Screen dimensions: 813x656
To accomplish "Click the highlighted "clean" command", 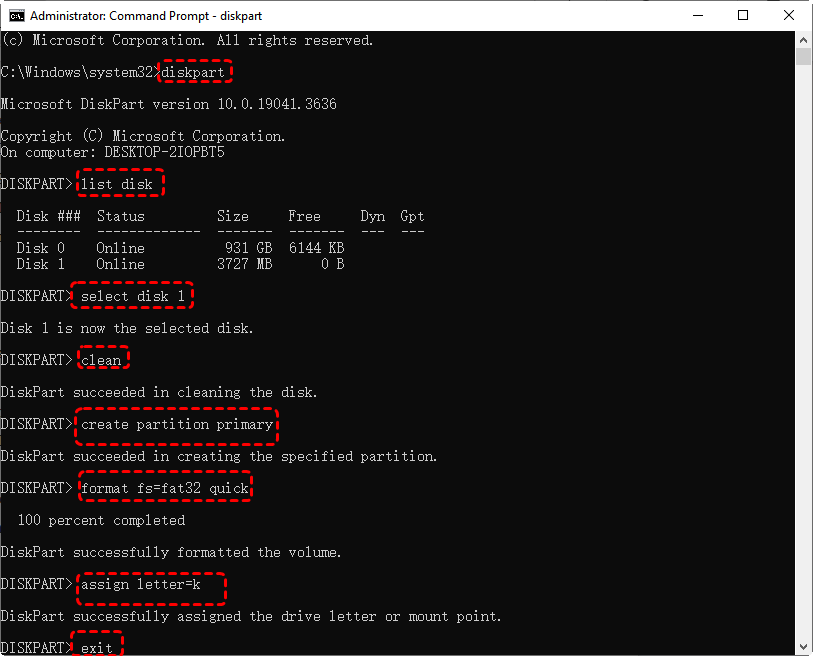I will tap(101, 360).
